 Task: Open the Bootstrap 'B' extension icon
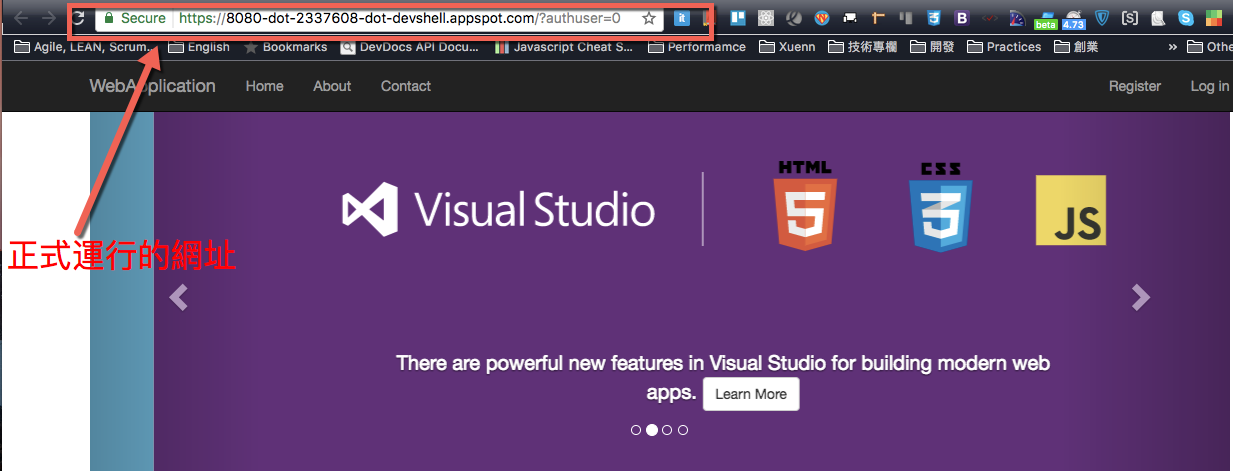coord(961,18)
